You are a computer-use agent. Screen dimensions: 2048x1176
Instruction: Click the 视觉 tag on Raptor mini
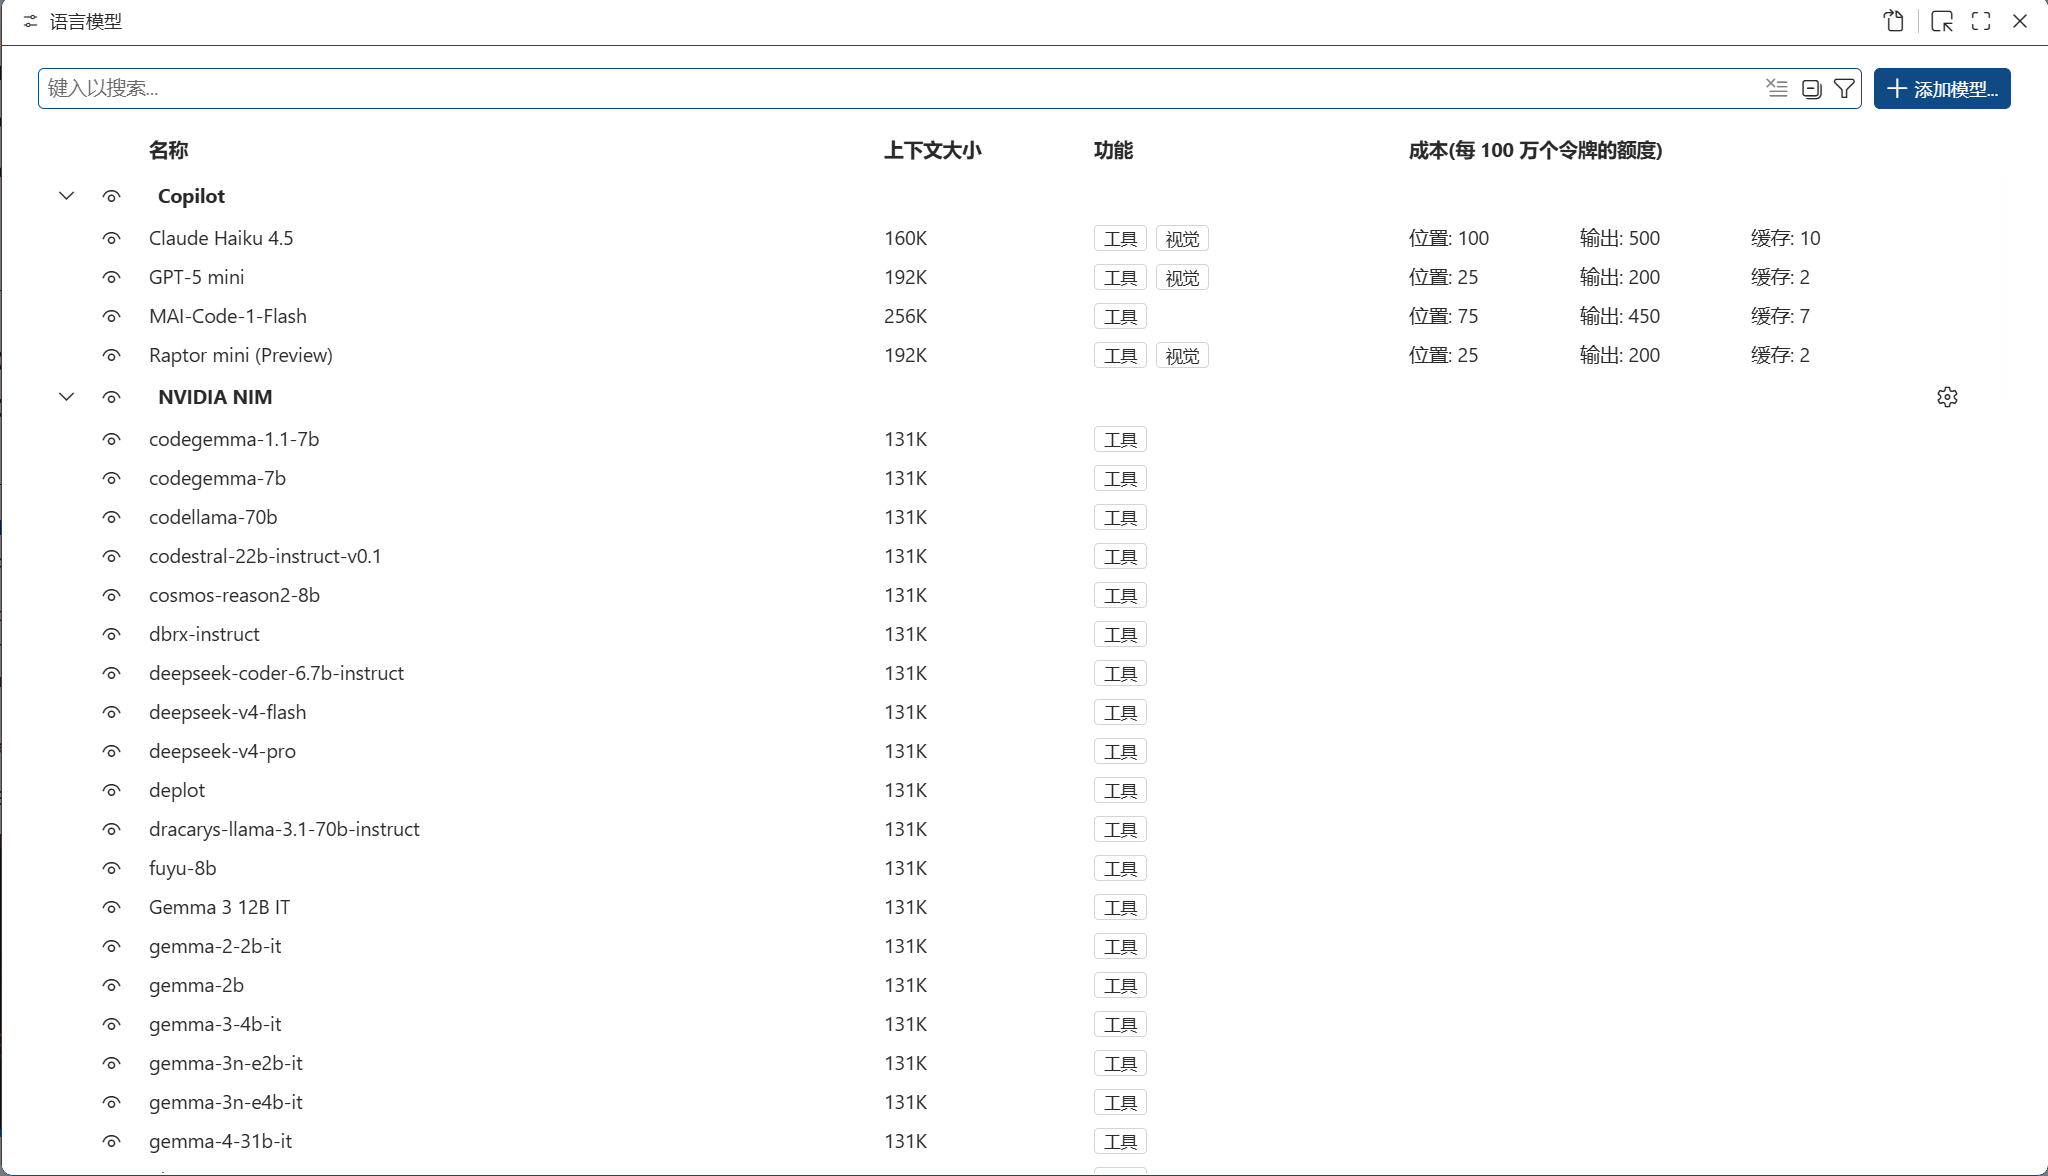tap(1182, 356)
